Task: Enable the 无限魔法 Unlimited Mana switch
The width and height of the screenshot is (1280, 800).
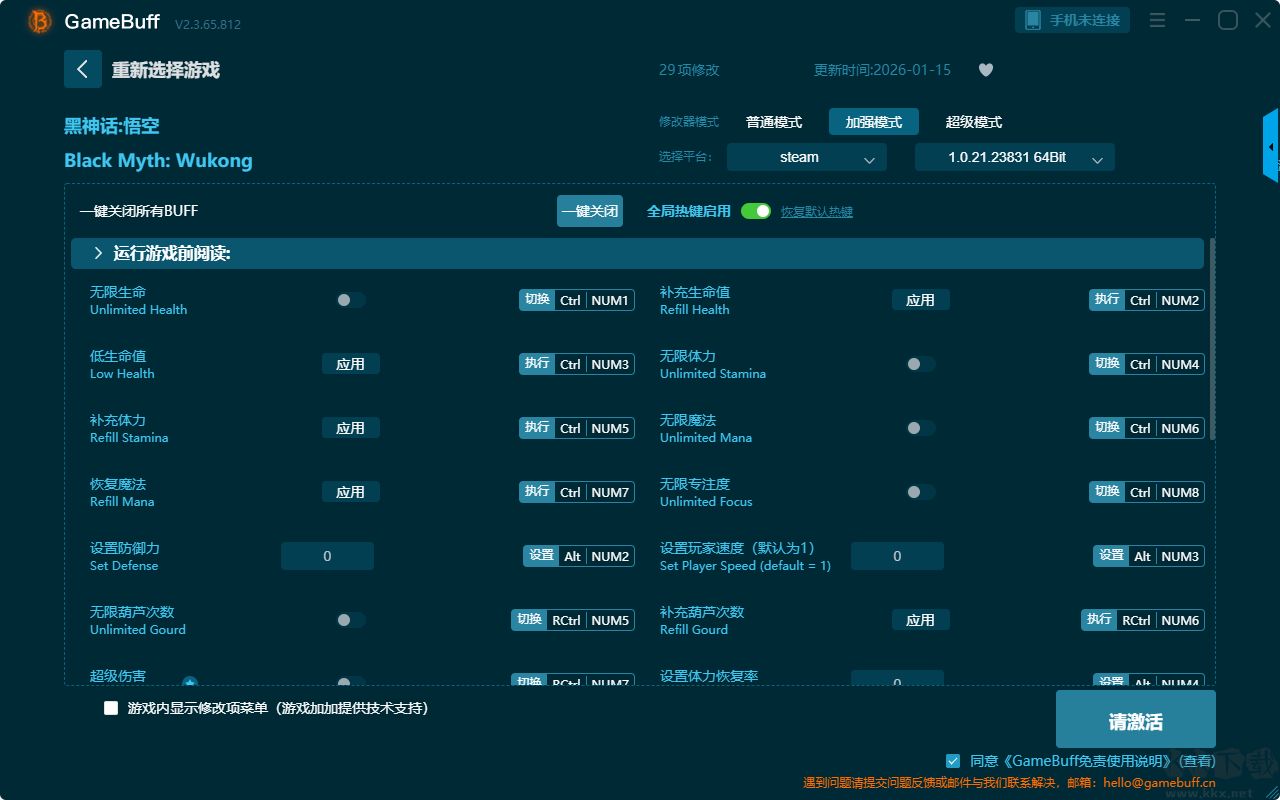Action: tap(920, 428)
